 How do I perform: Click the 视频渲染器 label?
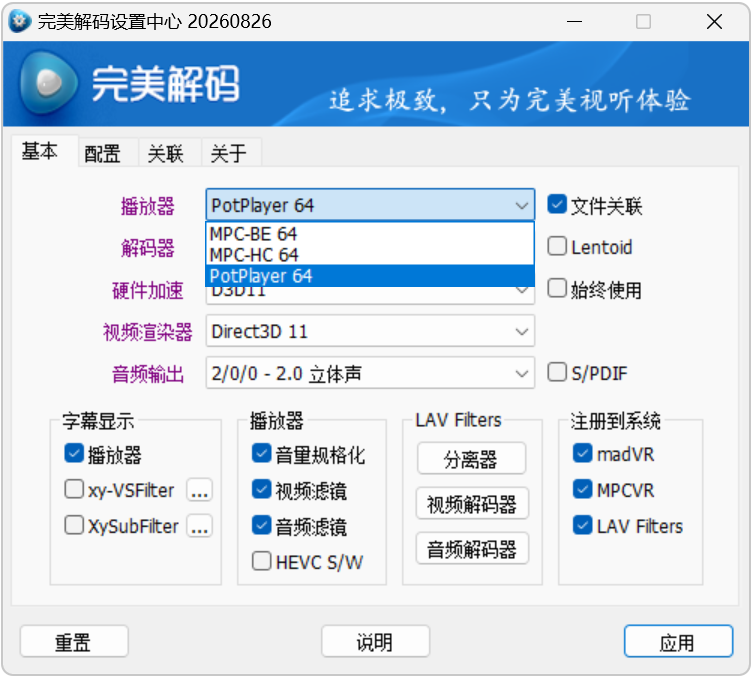148,332
